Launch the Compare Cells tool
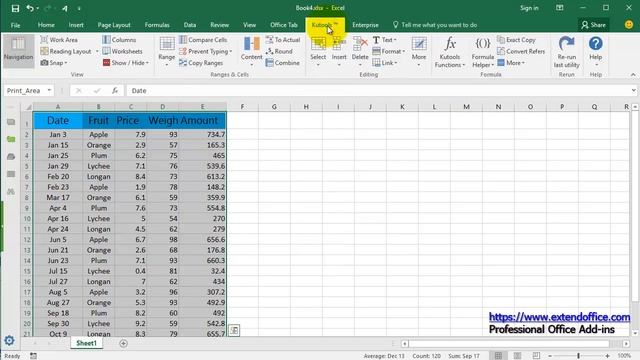Screen dimensions: 640x360 pyautogui.click(x=203, y=40)
